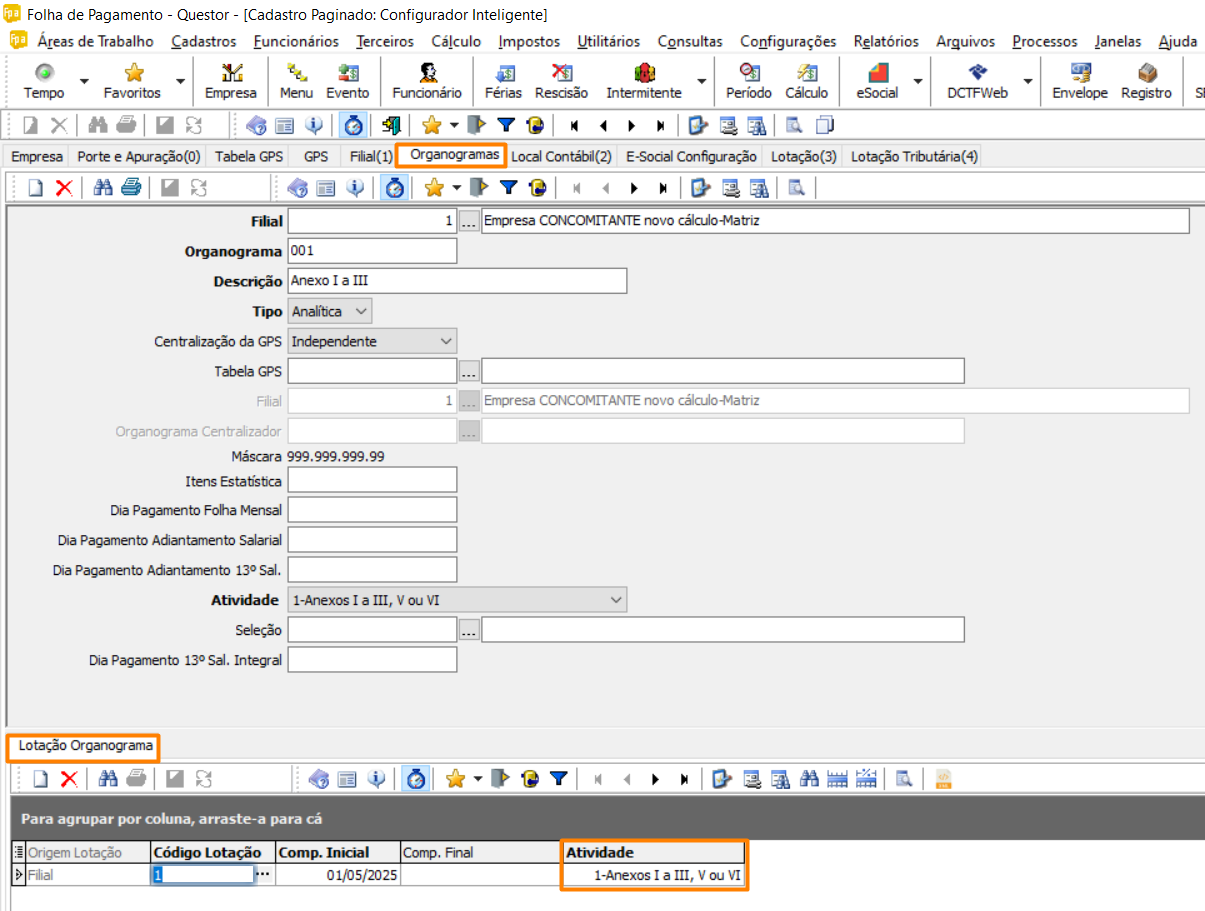Open Centralização da GPS dropdown

click(372, 341)
